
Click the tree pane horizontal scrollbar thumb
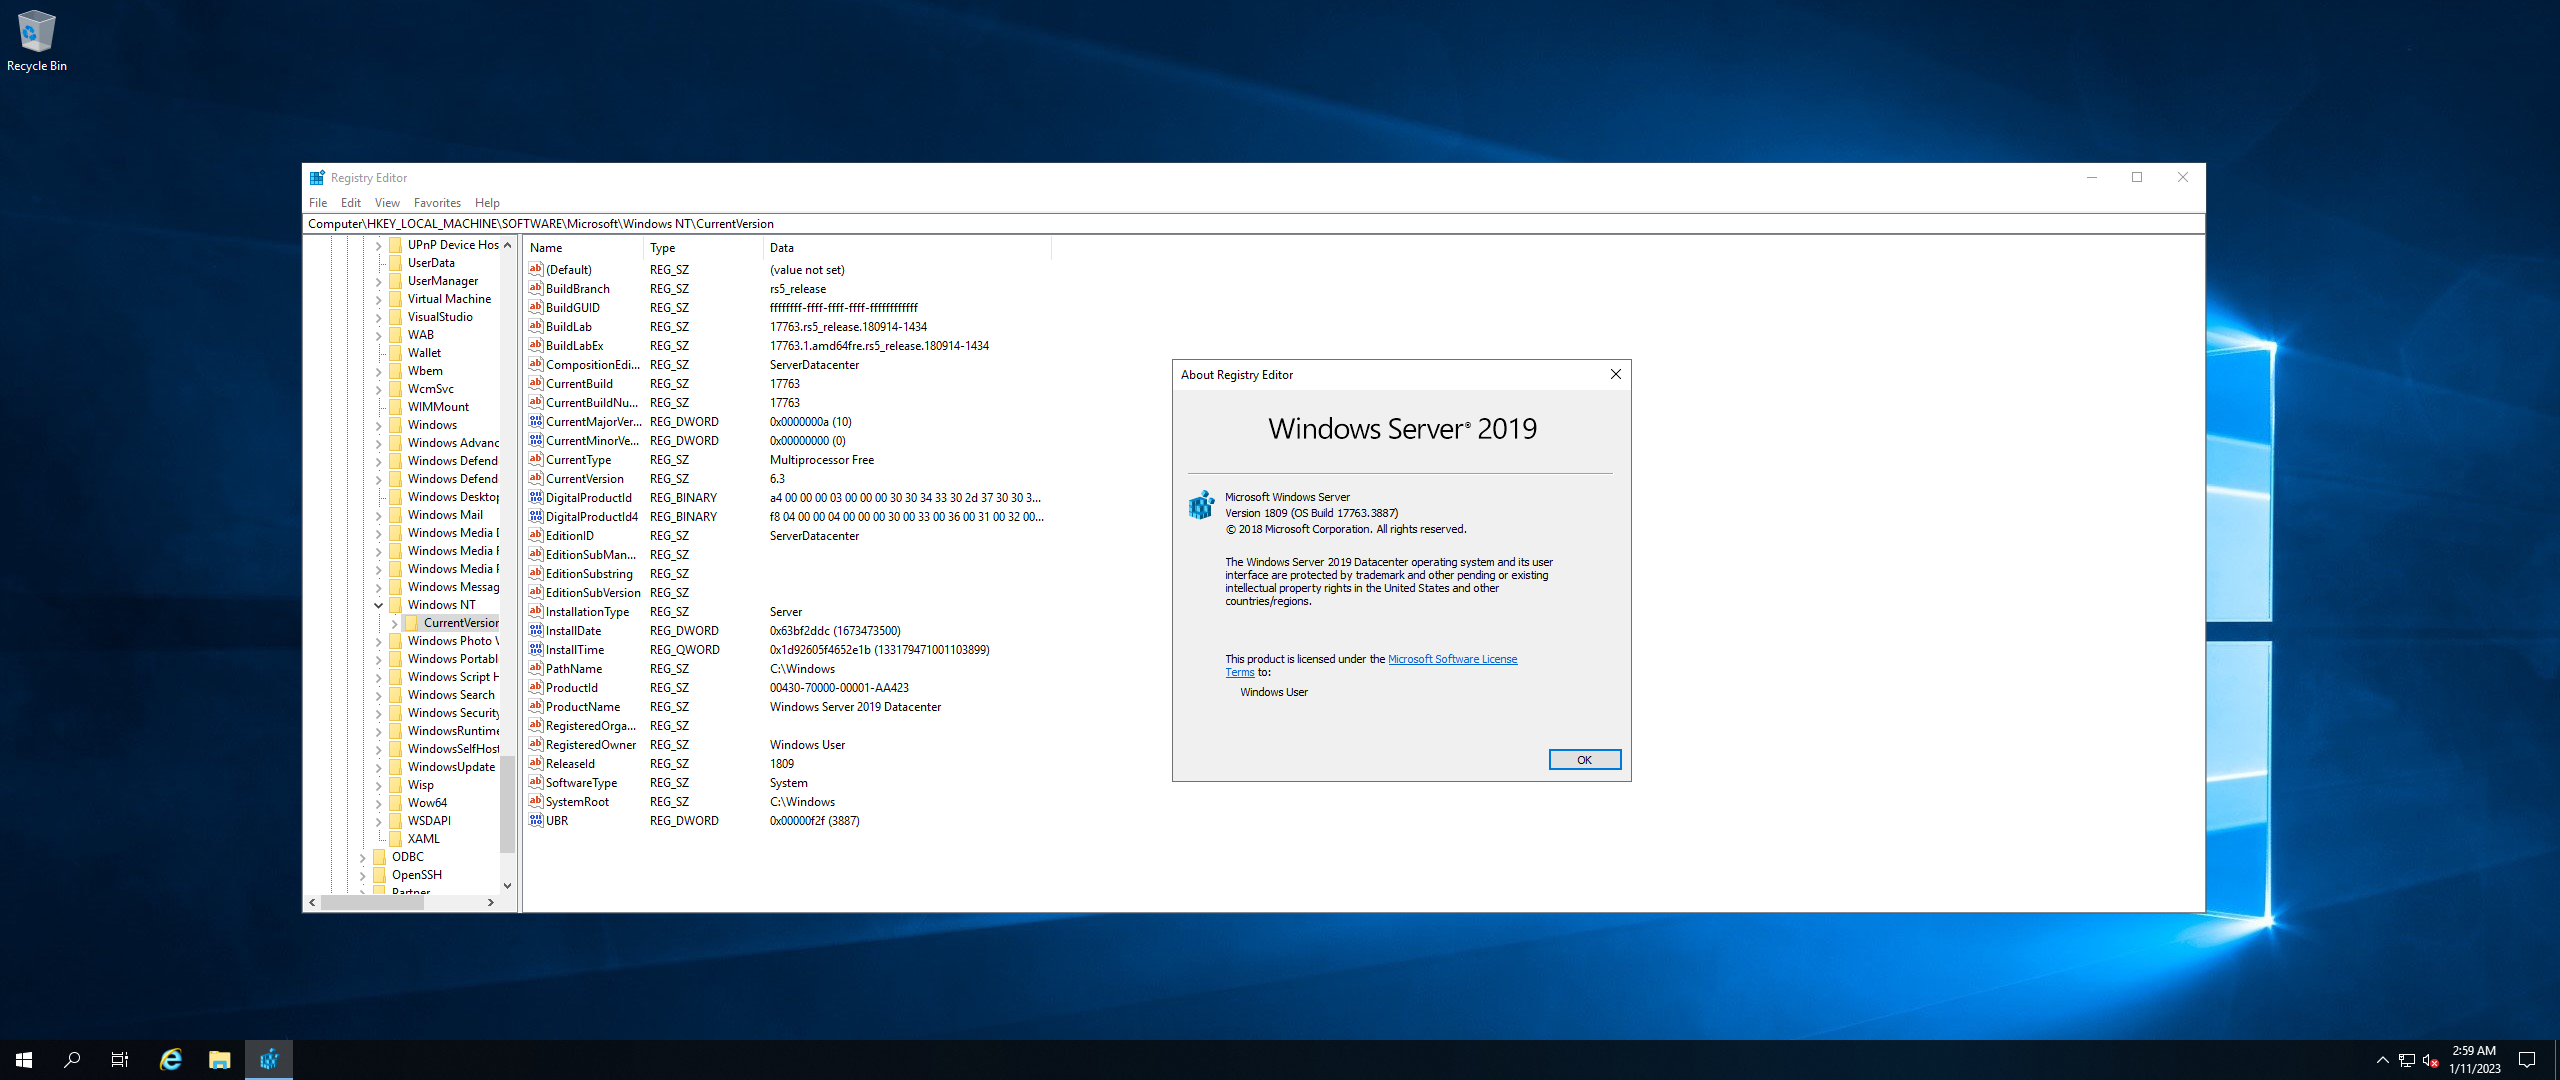point(373,902)
